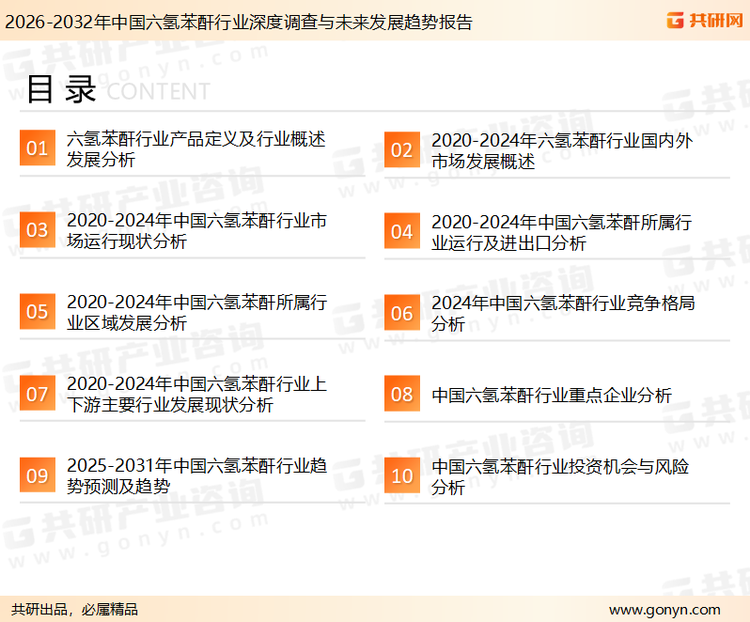This screenshot has height=622, width=750.
Task: Click the orange 09 number badge
Action: point(37,475)
